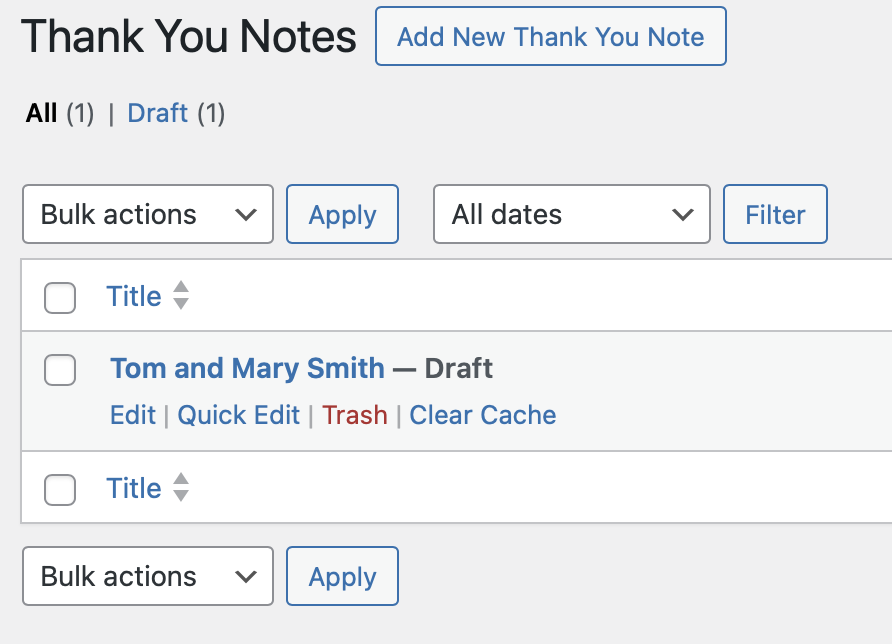Expand the All dates filter dropdown
892x644 pixels.
coord(571,214)
